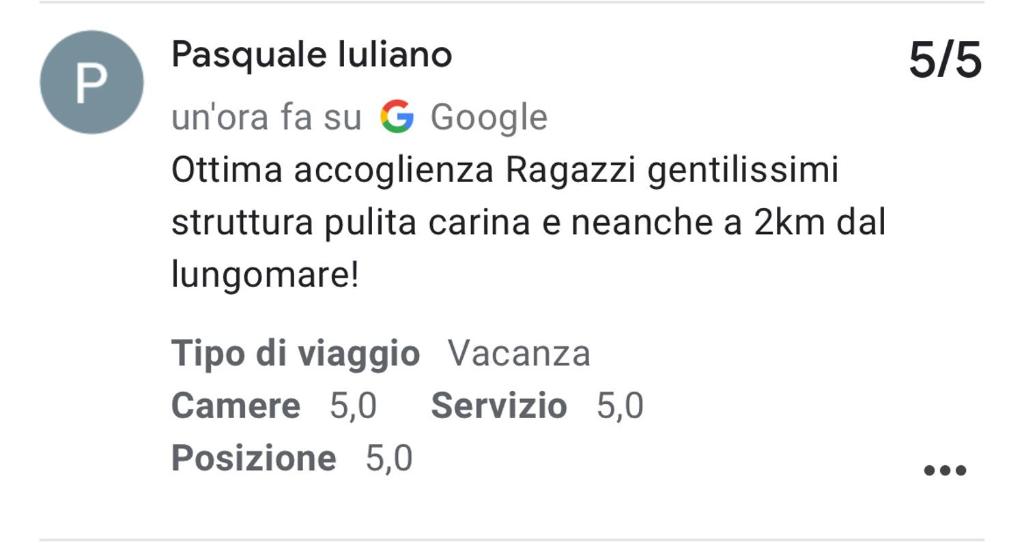Click the Posizione rating label
The width and height of the screenshot is (1024, 543).
click(253, 458)
